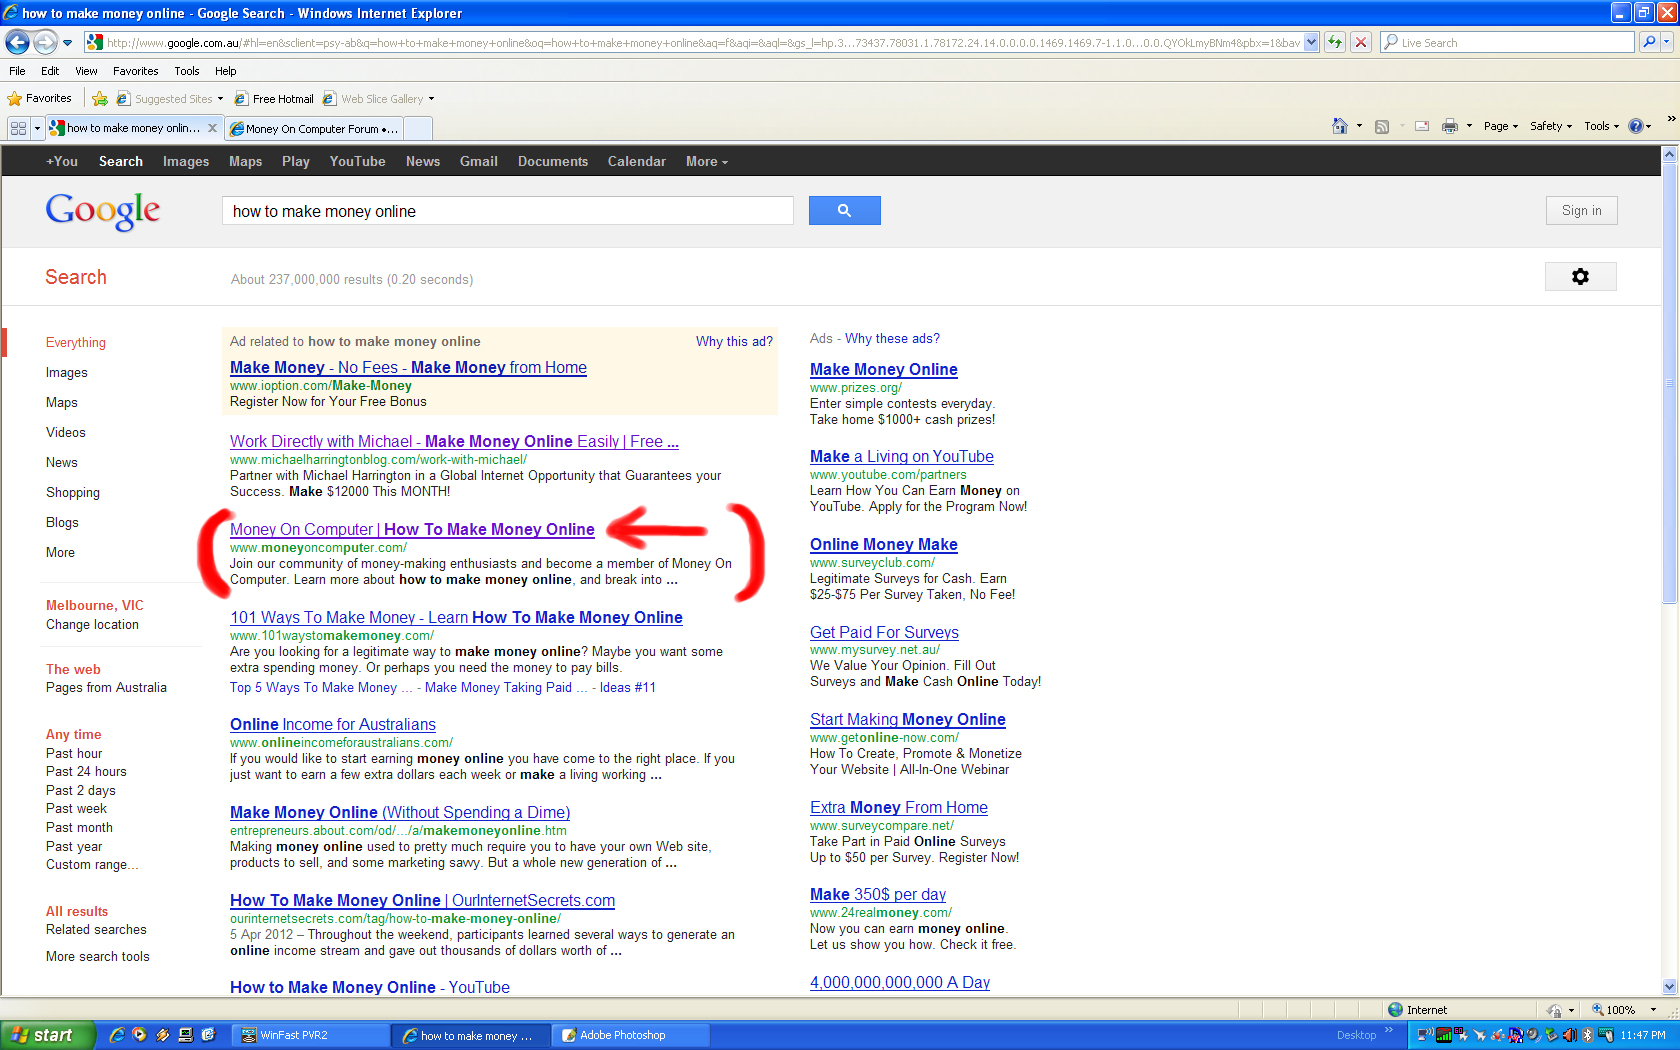Open the zoom level 100% control
The width and height of the screenshot is (1680, 1050).
coord(1626,1009)
